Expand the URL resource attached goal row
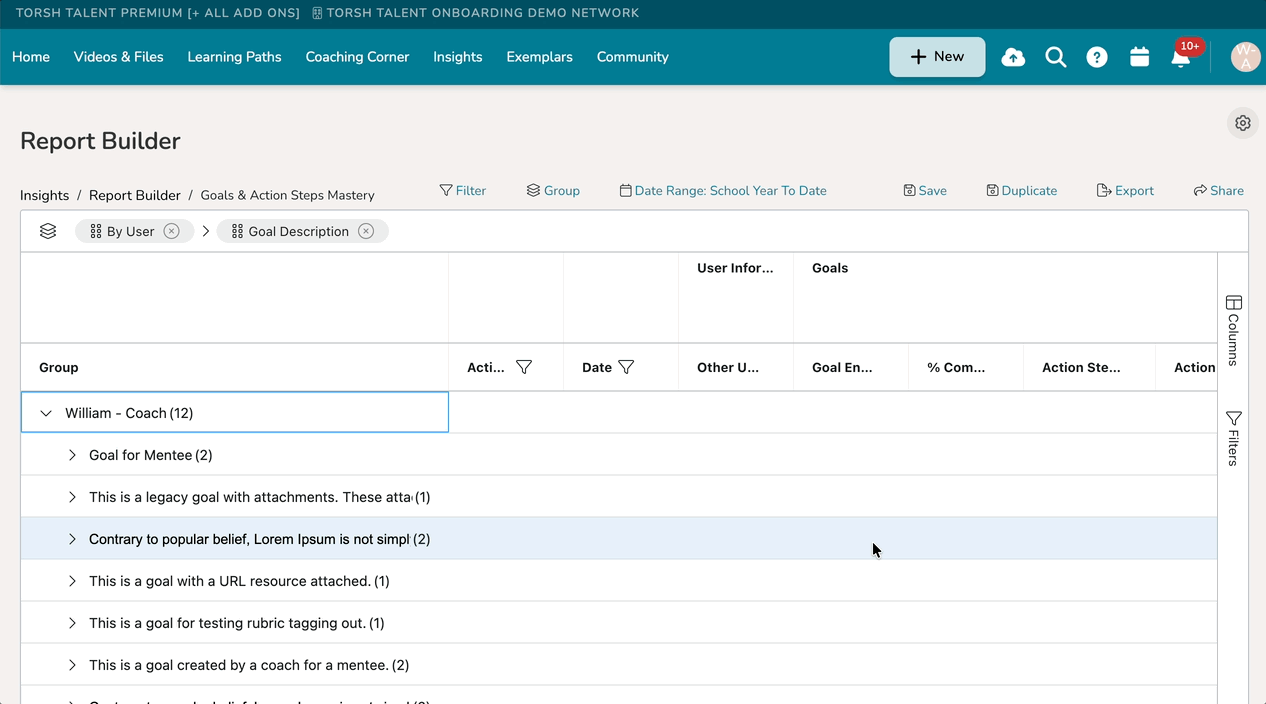1266x704 pixels. (x=72, y=581)
